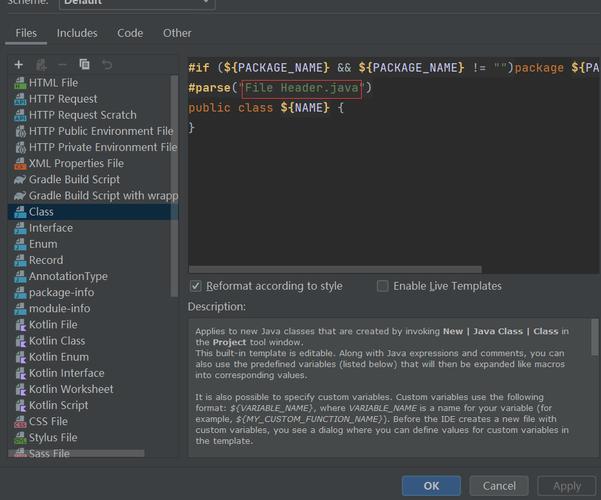Screen dimensions: 601x500
Task: Click the Create Template plus icon
Action: 18,64
